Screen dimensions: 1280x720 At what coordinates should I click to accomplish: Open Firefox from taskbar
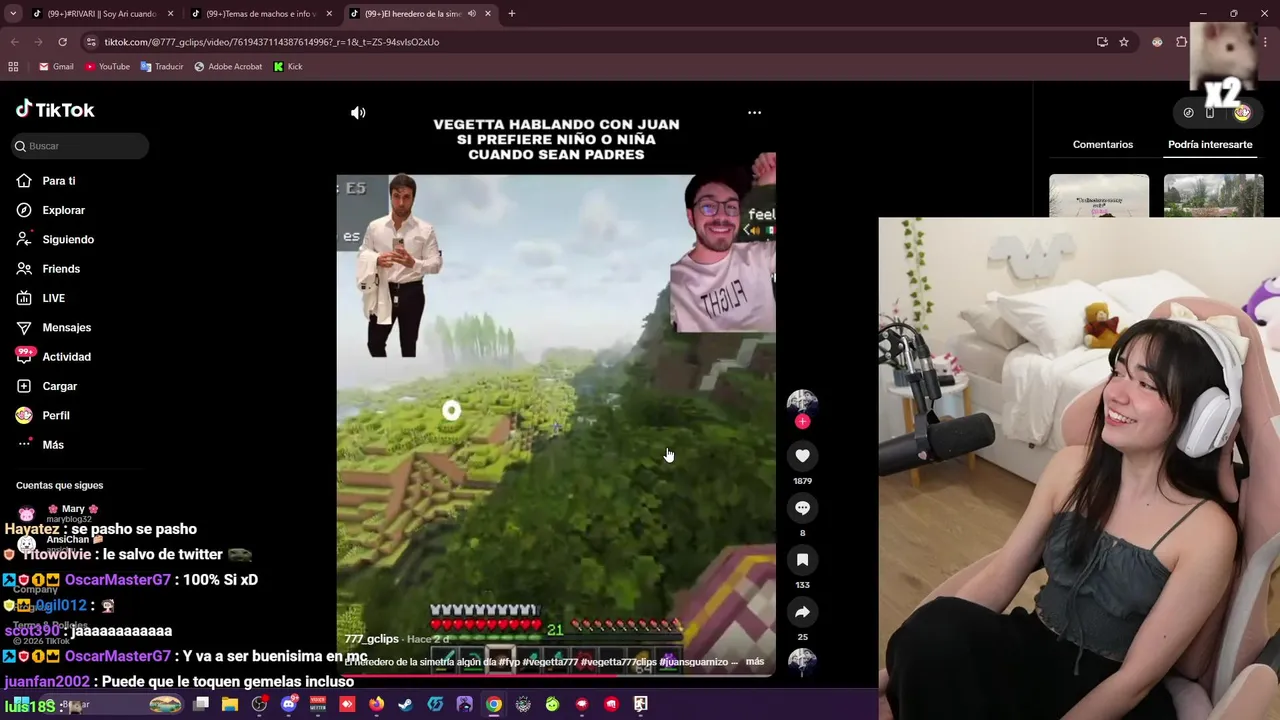(x=376, y=704)
